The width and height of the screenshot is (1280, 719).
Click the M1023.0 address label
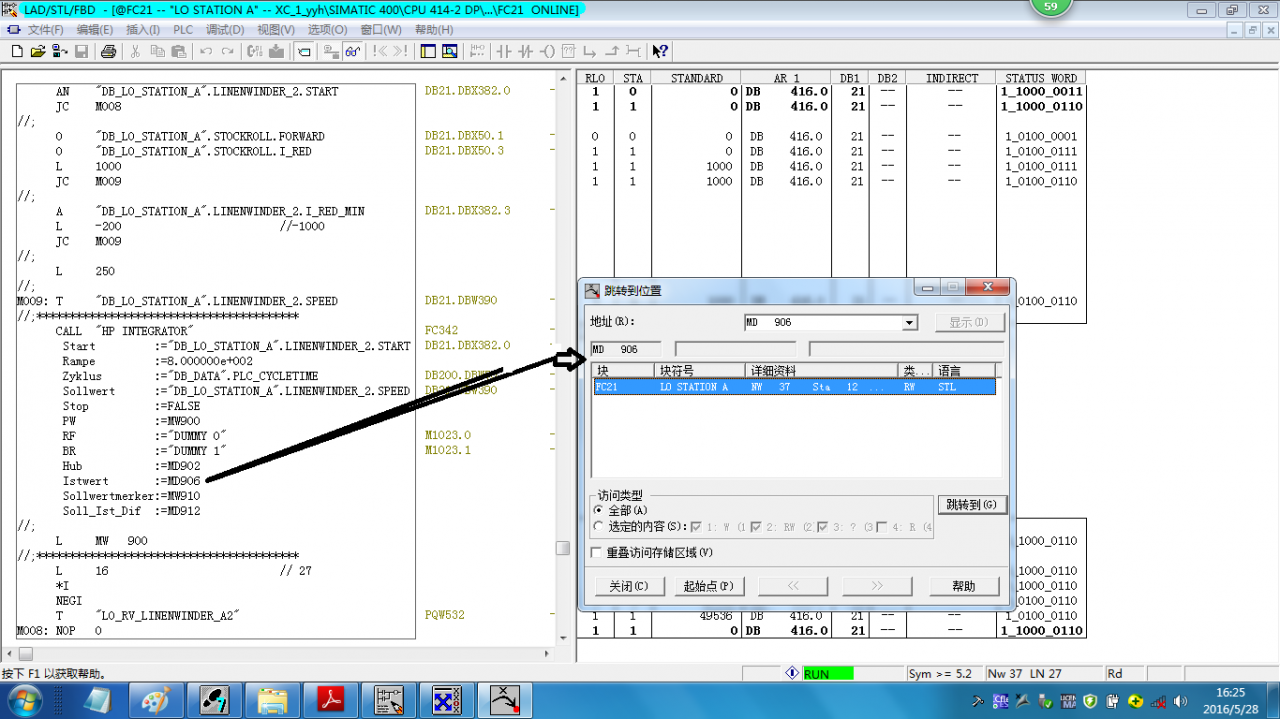(448, 436)
